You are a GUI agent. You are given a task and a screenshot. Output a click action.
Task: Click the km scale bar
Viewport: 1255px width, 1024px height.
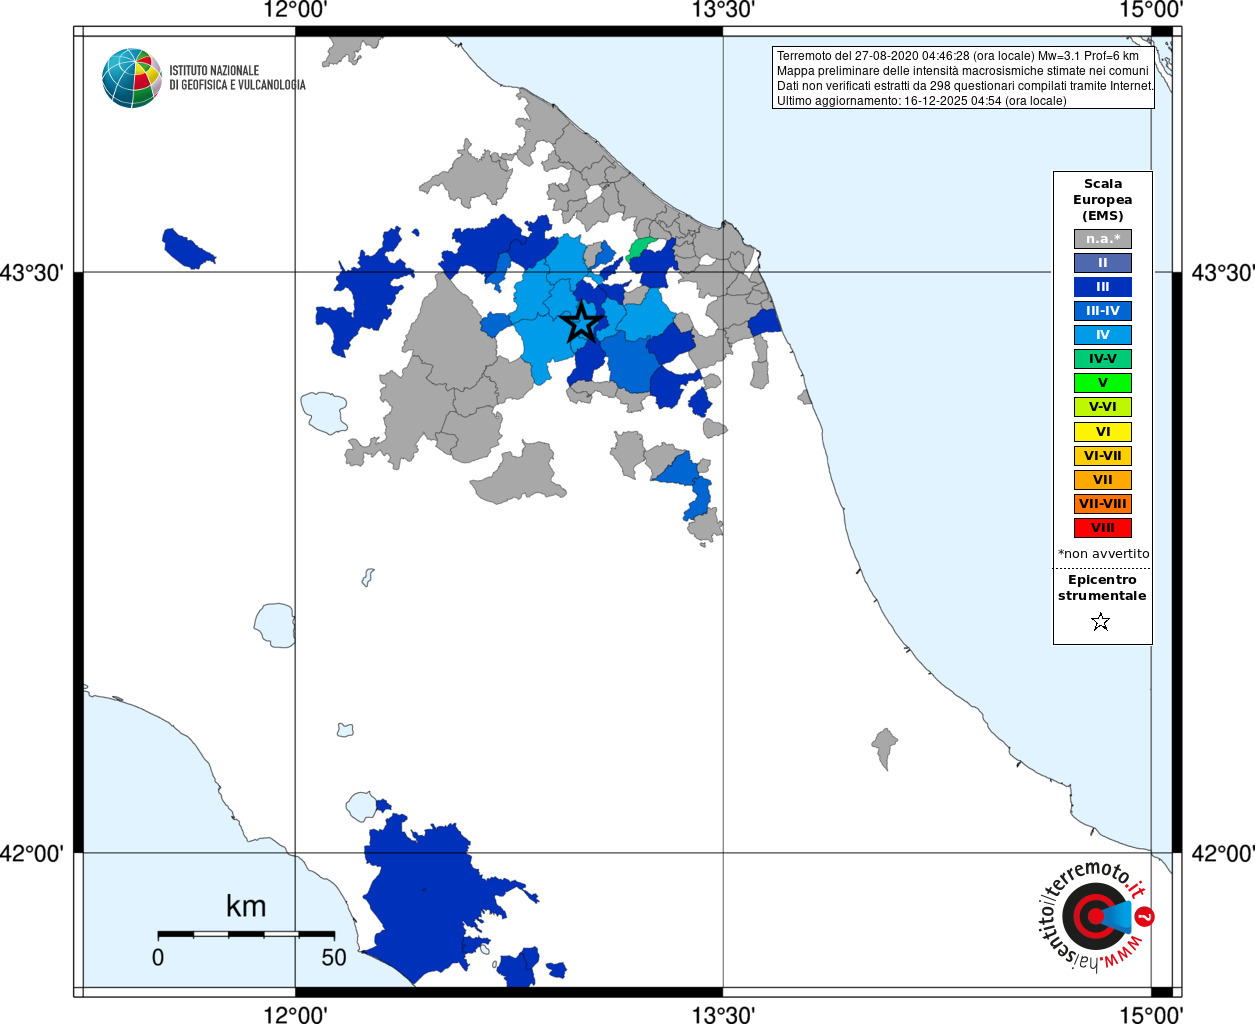tap(246, 933)
